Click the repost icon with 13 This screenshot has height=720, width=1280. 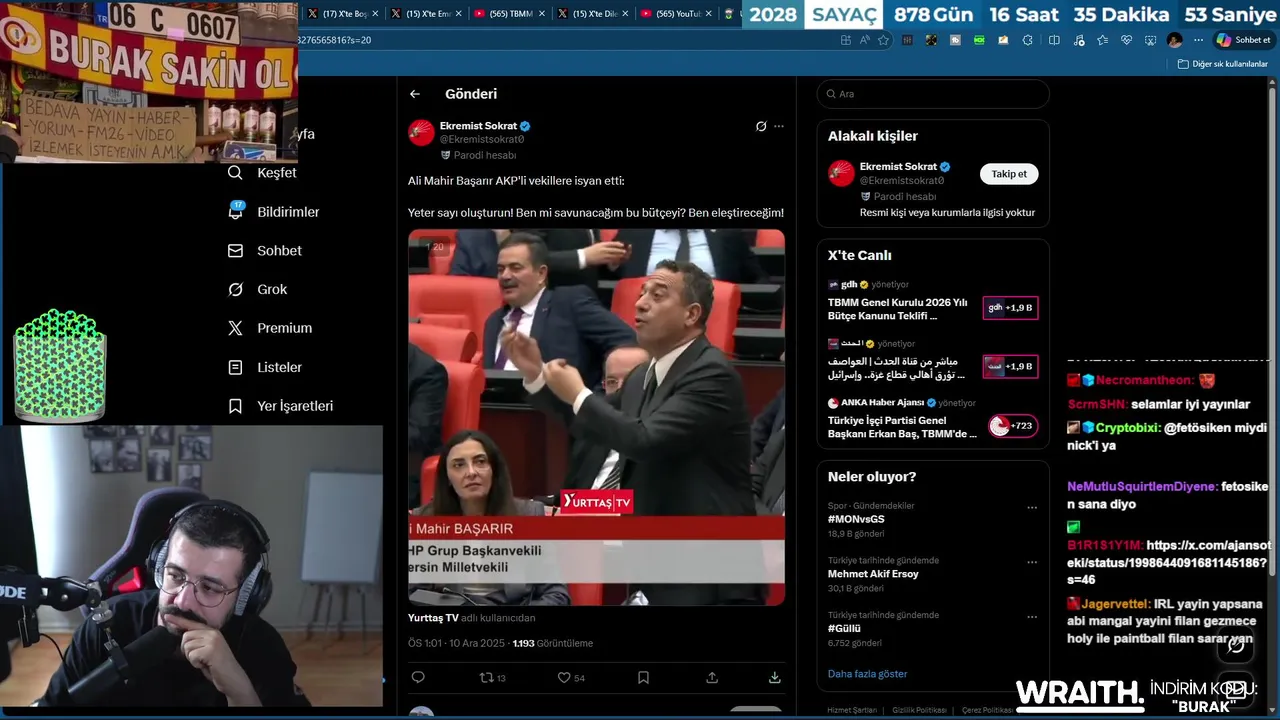coord(492,677)
